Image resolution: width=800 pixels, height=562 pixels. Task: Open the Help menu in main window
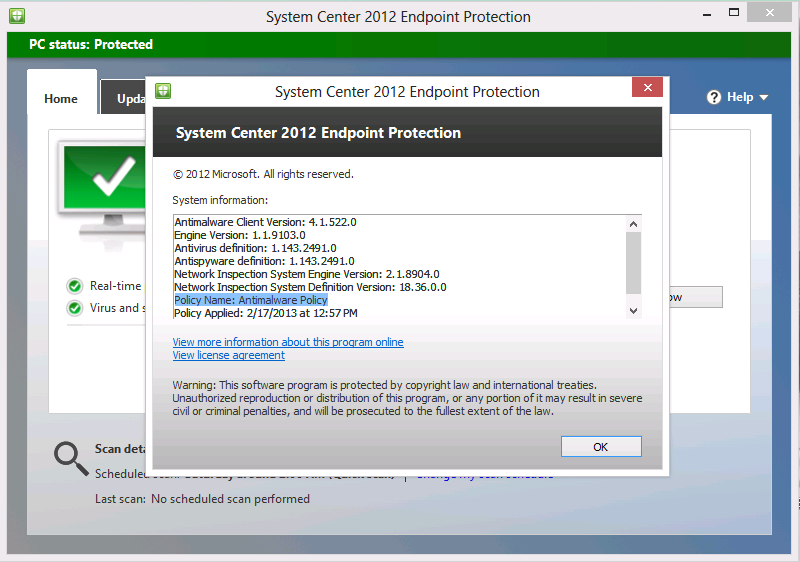(x=737, y=97)
